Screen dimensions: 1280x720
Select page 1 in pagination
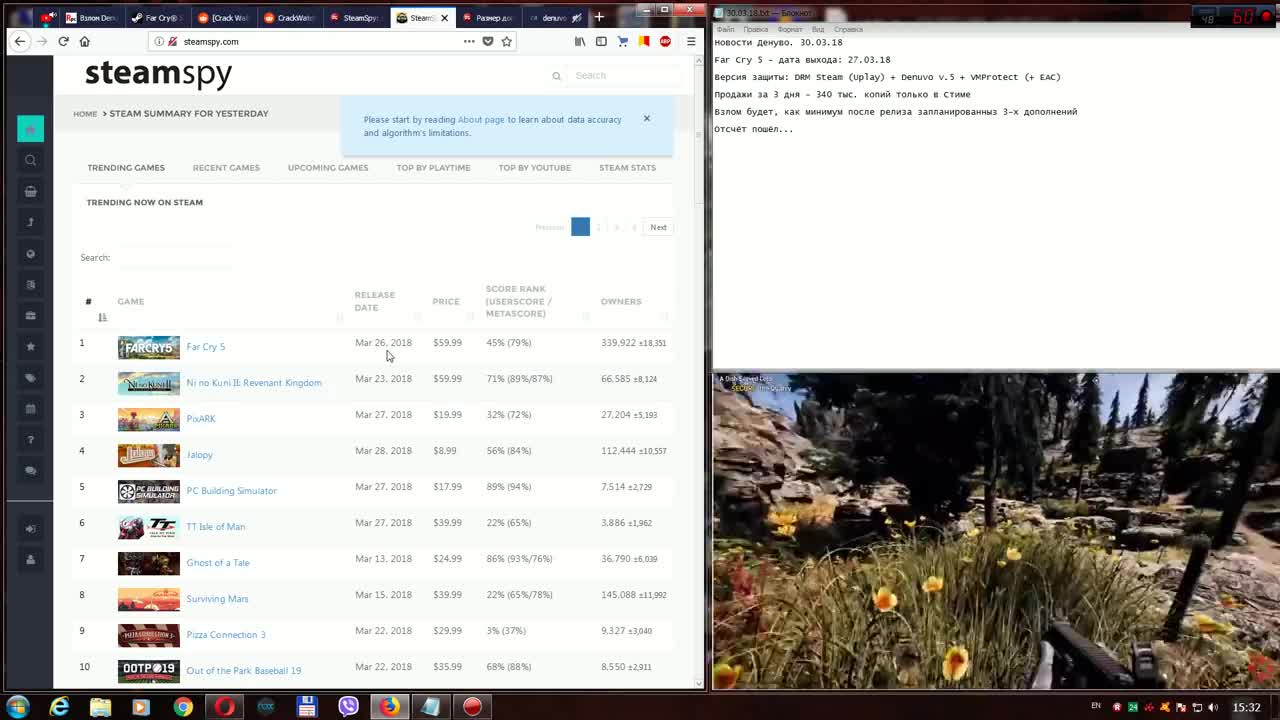click(580, 227)
